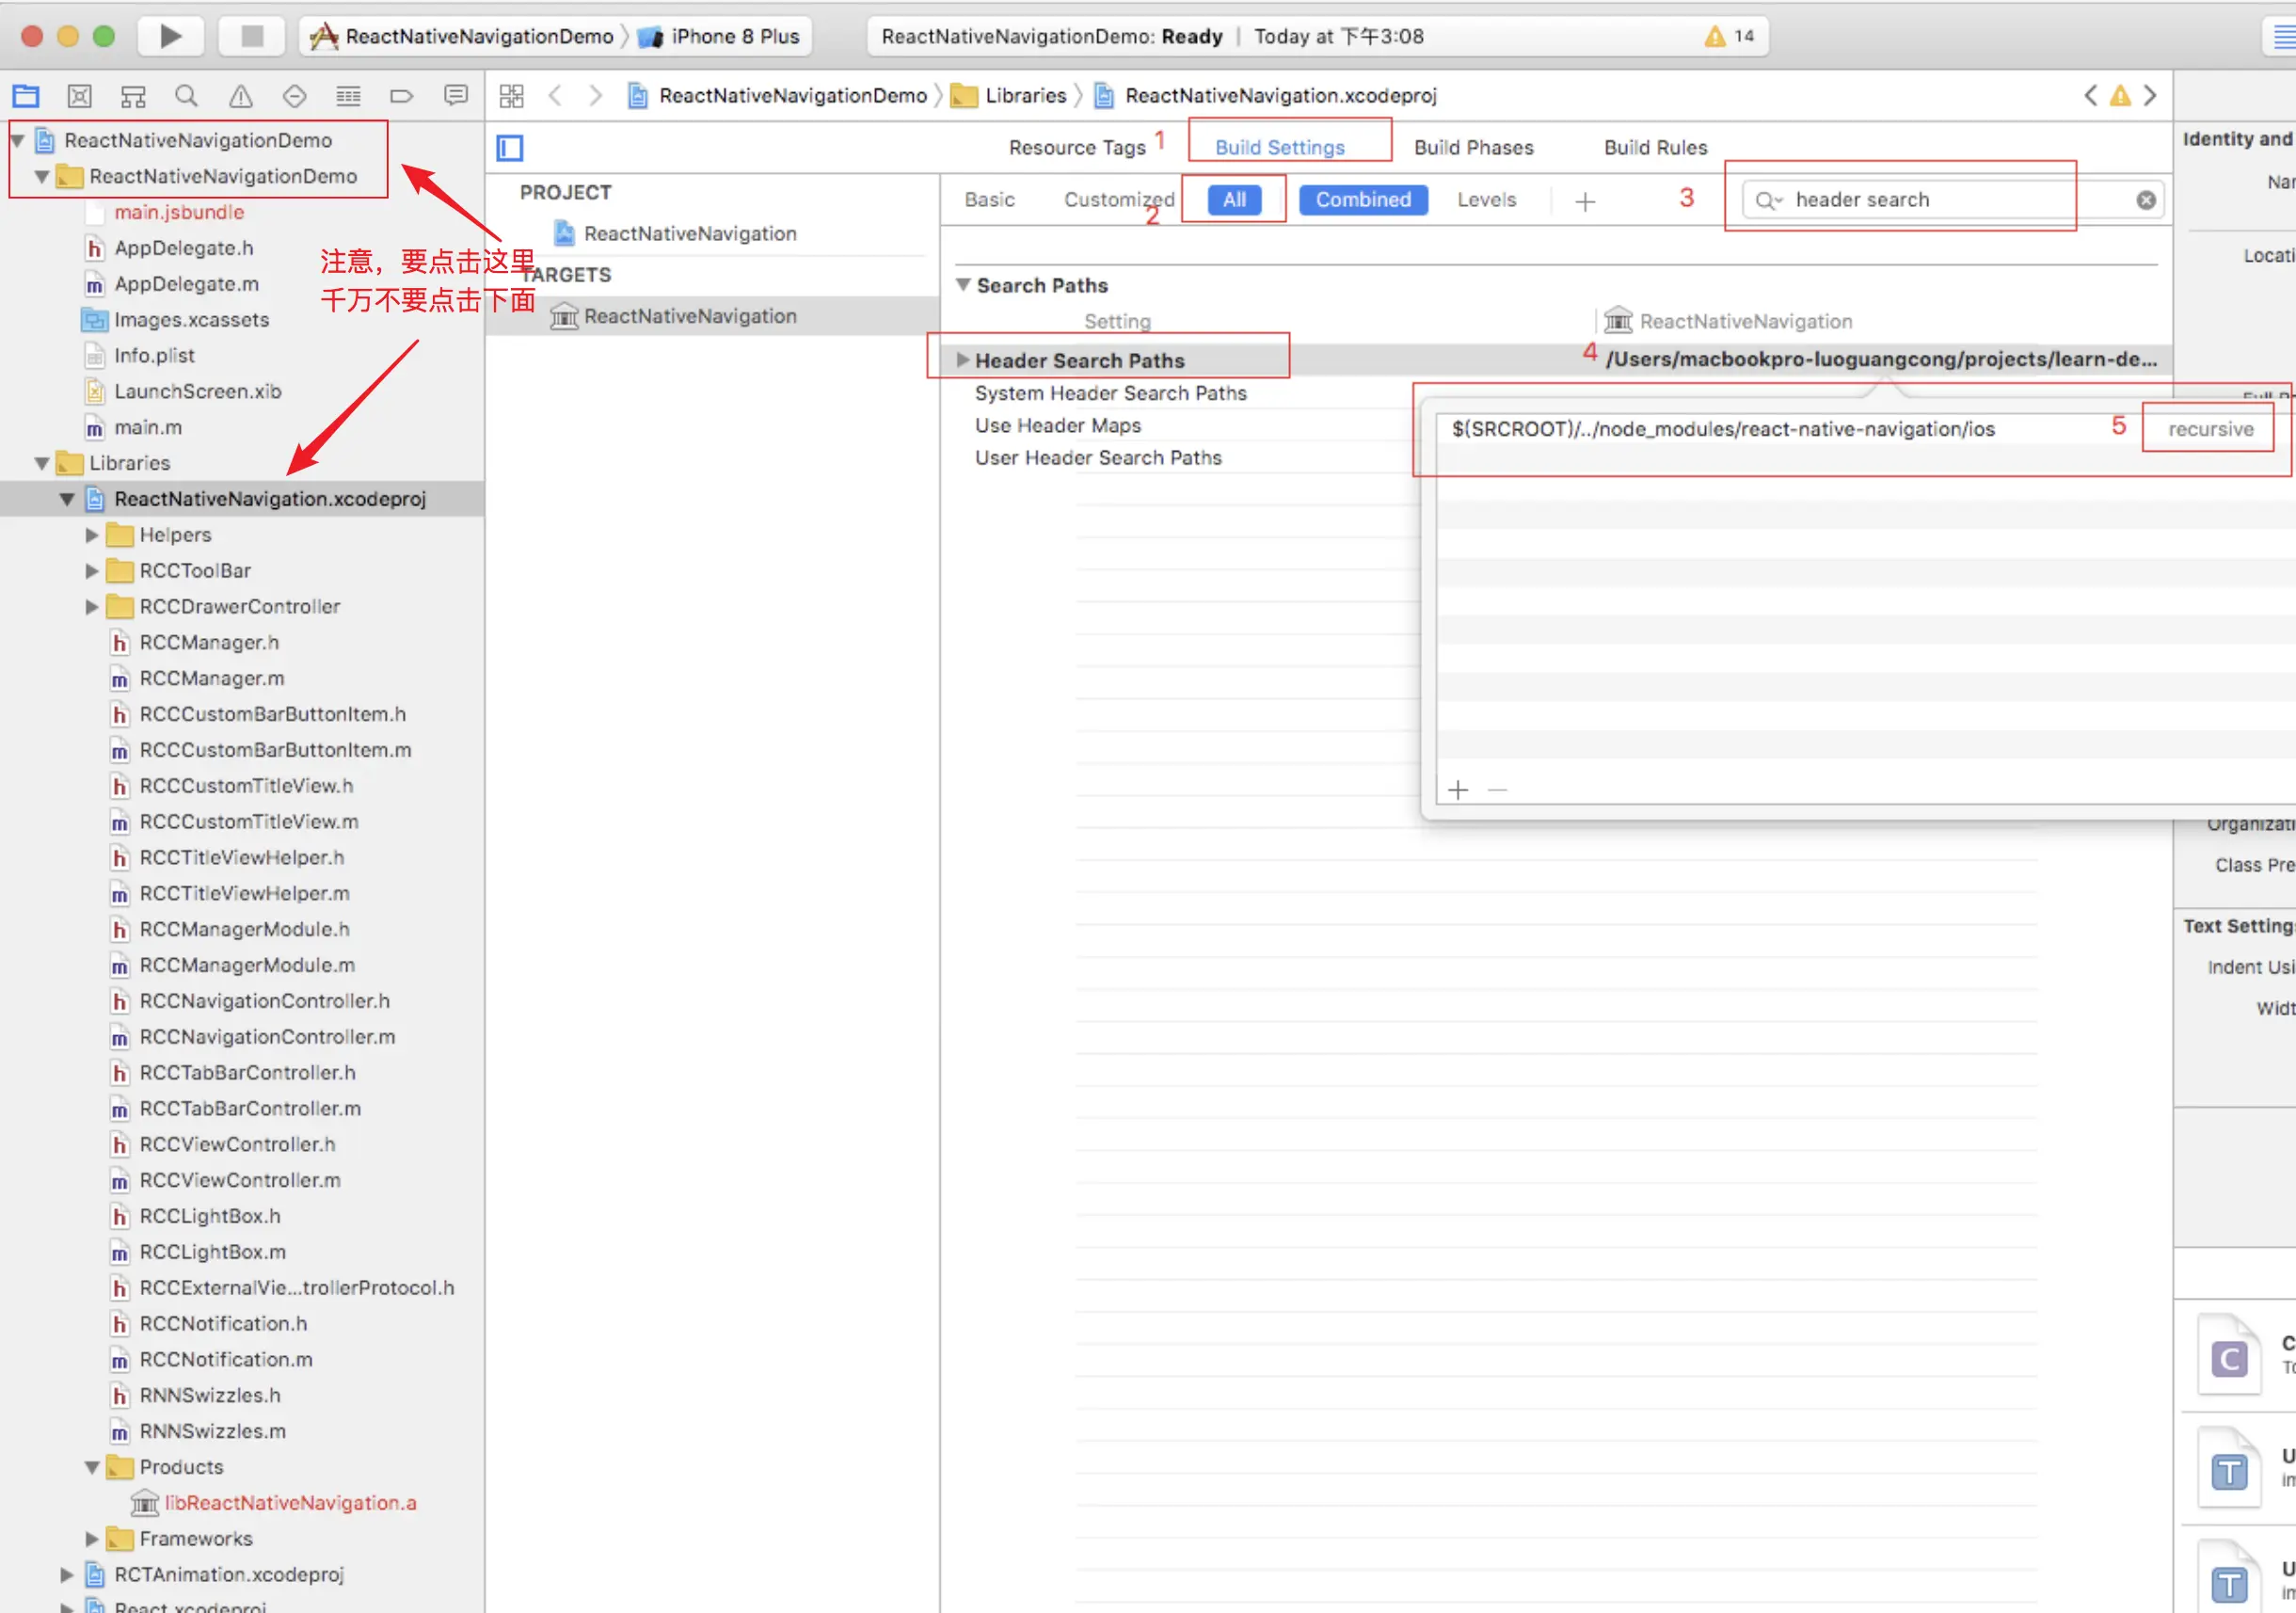Clear the header search filter text
This screenshot has height=1613, width=2296.
point(2145,200)
